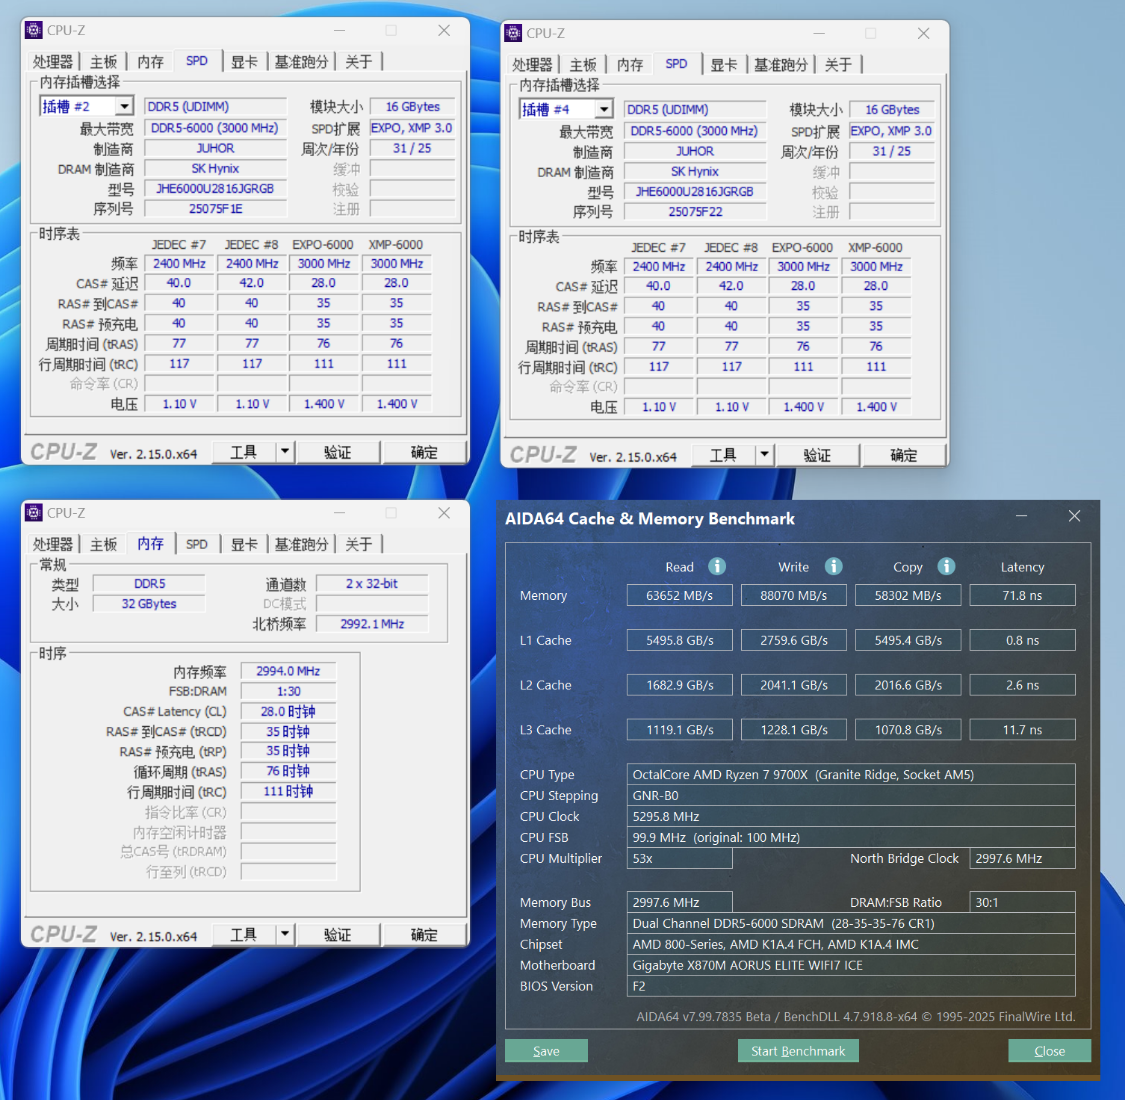
Task: Expand Tools arrow in slot #4 CPU-Z window
Action: coord(764,454)
